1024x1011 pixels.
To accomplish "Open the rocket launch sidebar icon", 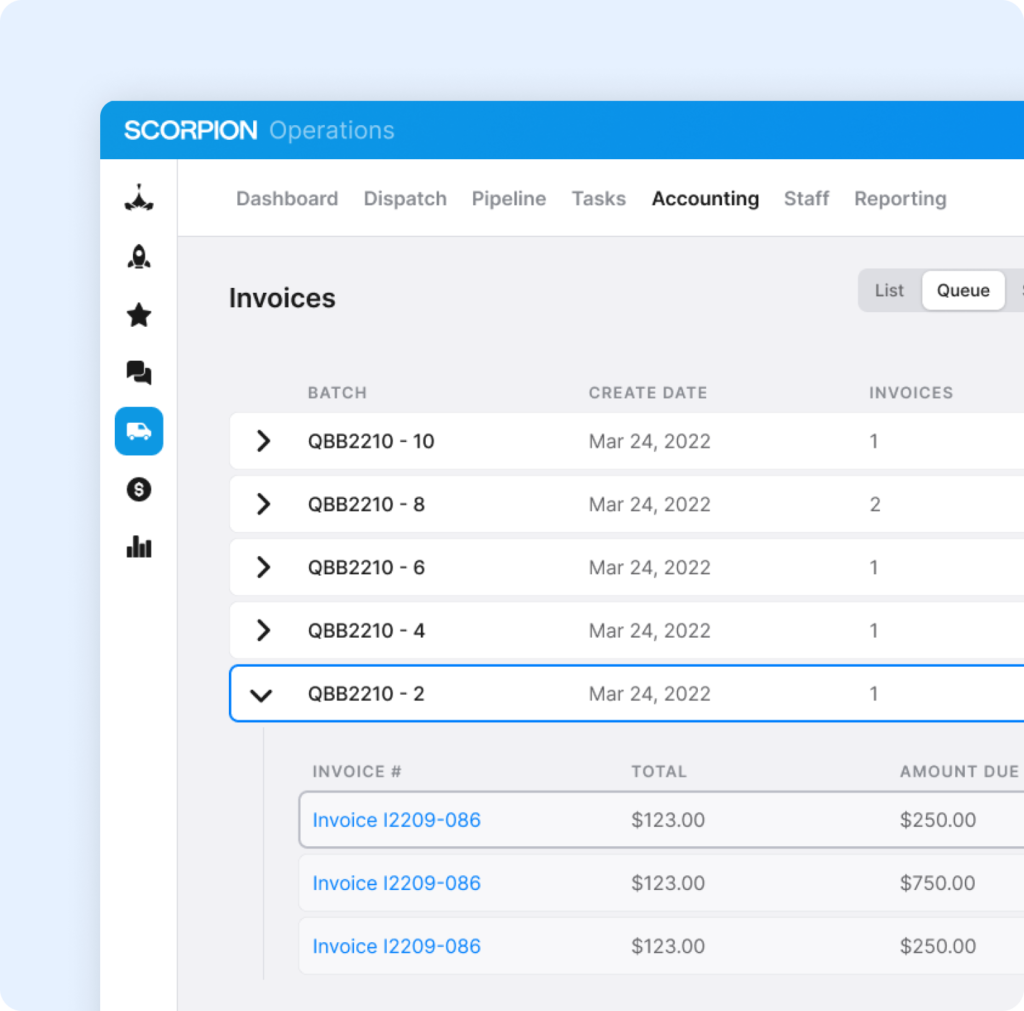I will click(139, 256).
